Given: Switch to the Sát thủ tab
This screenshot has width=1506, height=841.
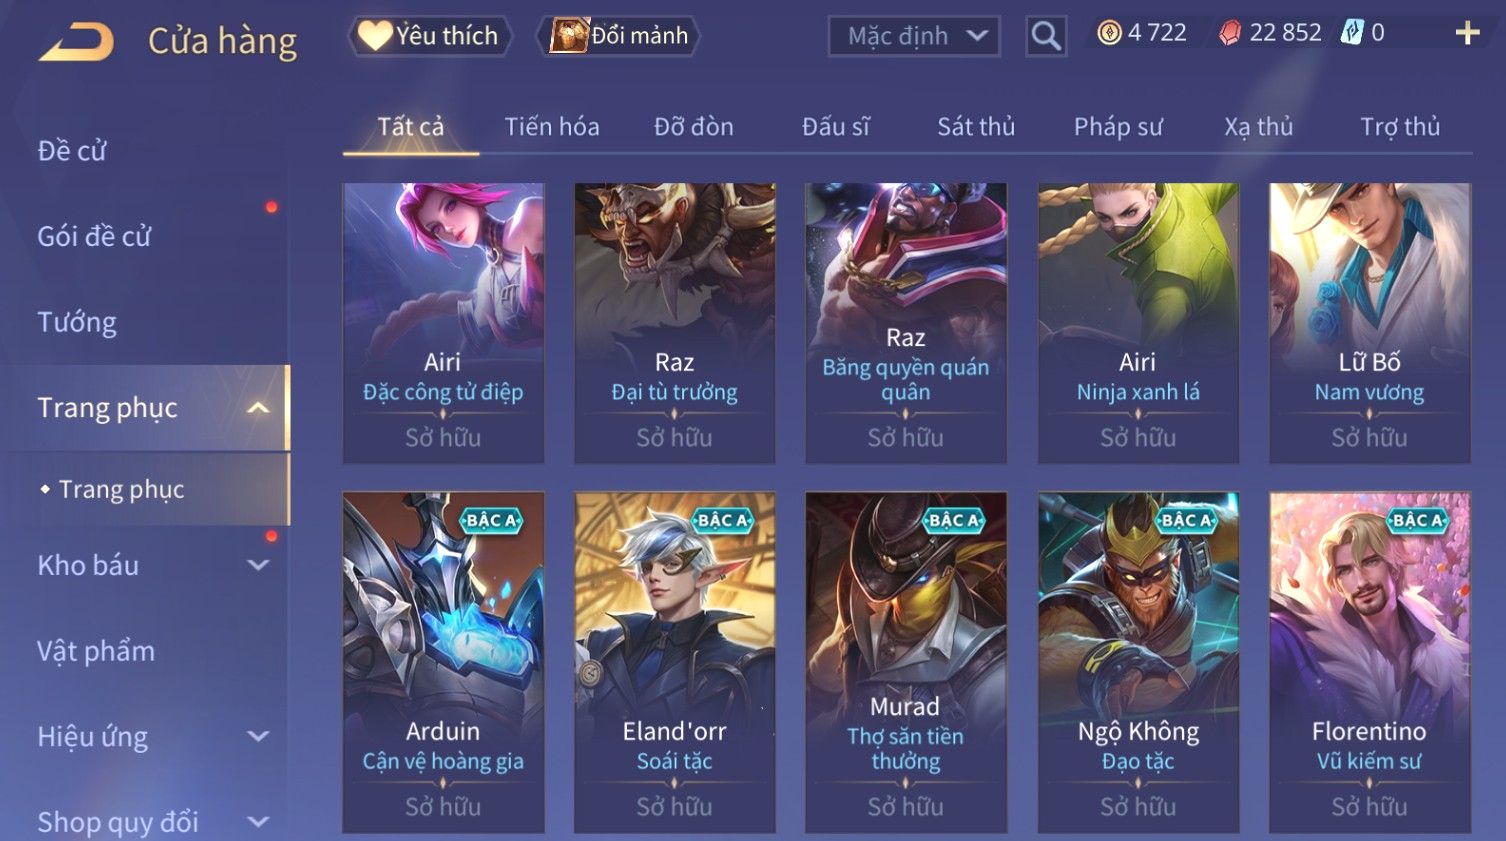Looking at the screenshot, I should [x=976, y=127].
